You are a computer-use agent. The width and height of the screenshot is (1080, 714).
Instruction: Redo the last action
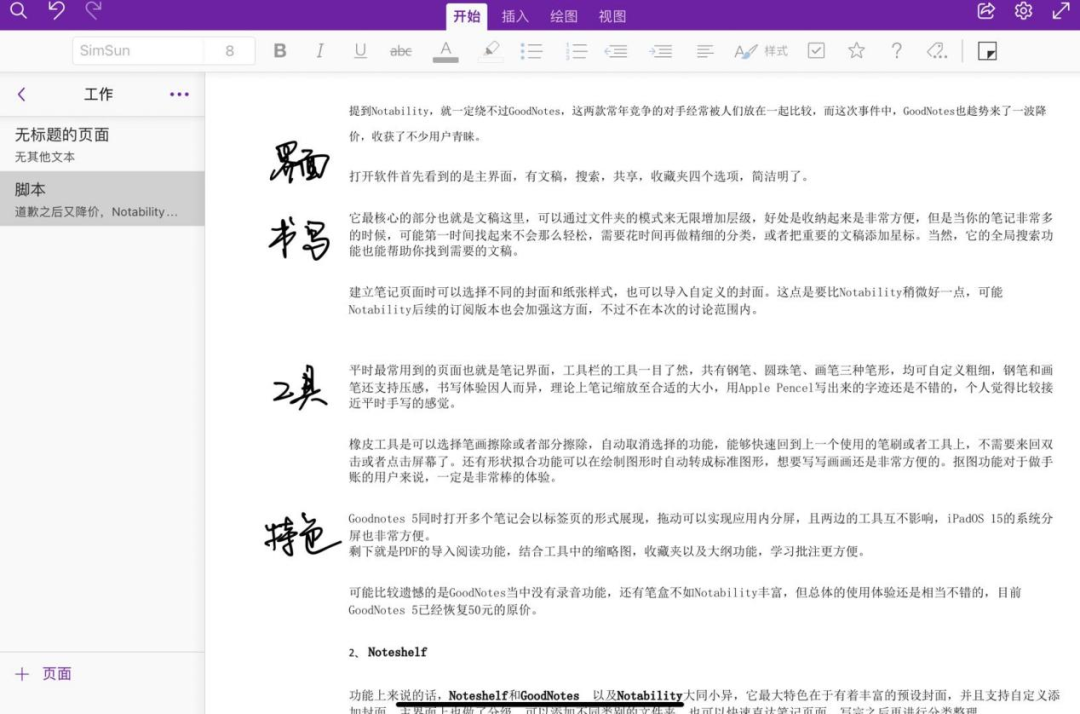(94, 12)
